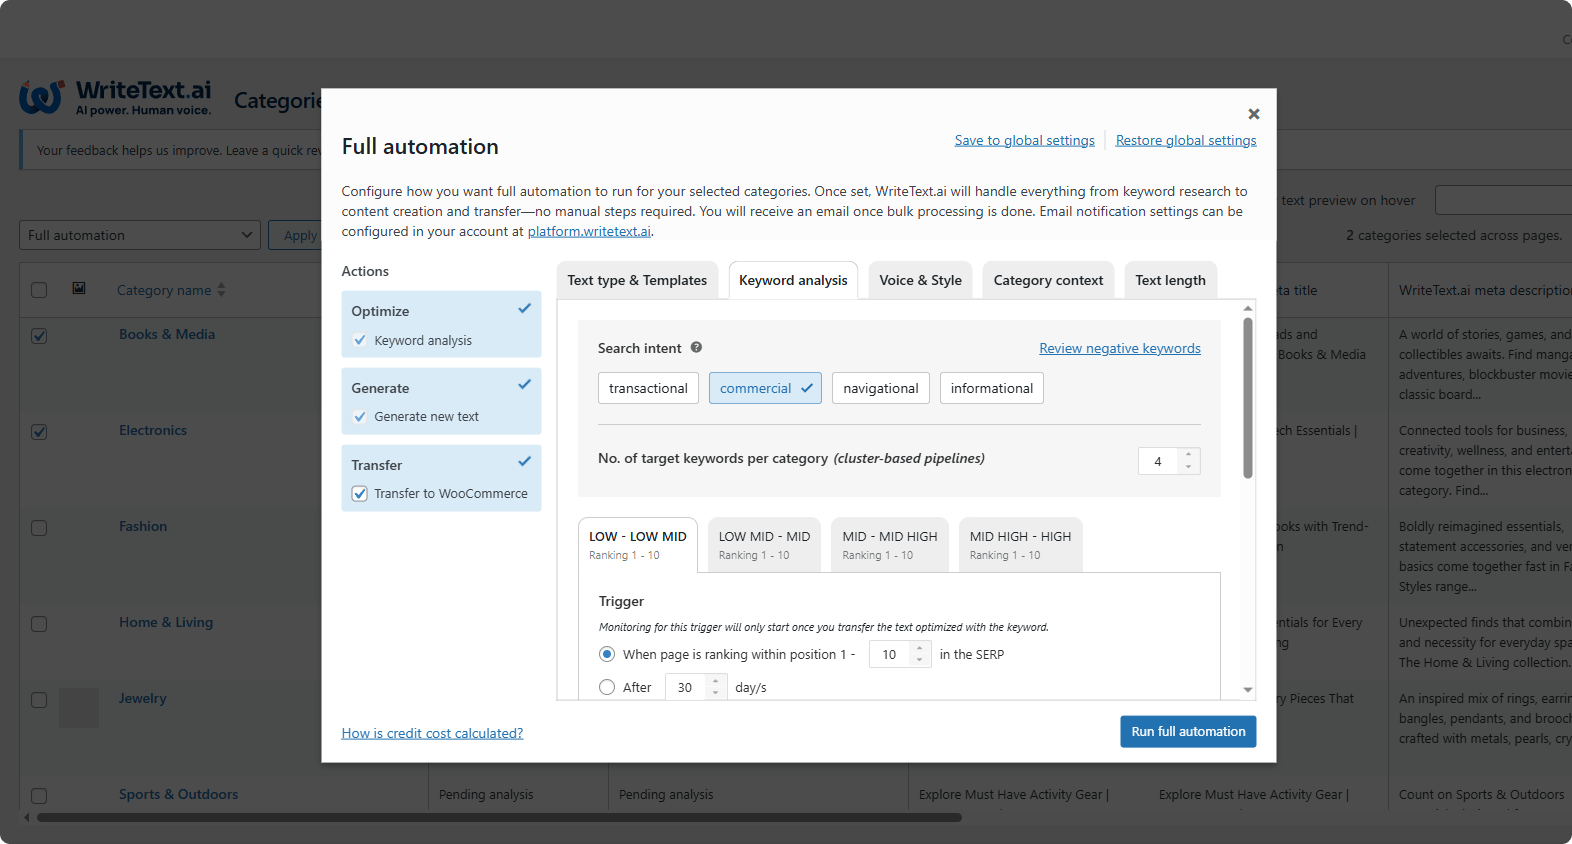Open the Sports & Outdoors category

[x=178, y=794]
